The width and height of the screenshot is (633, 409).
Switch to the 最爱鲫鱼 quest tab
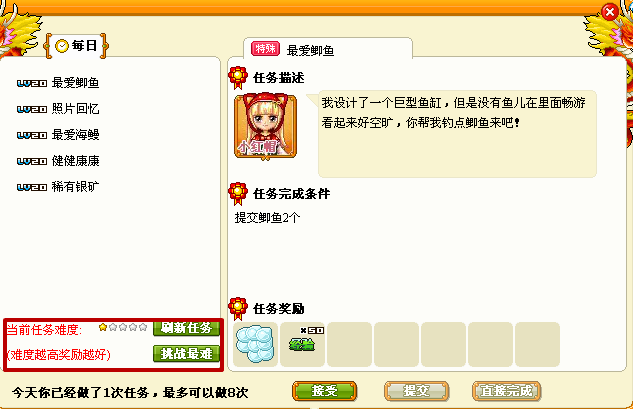[x=328, y=49]
